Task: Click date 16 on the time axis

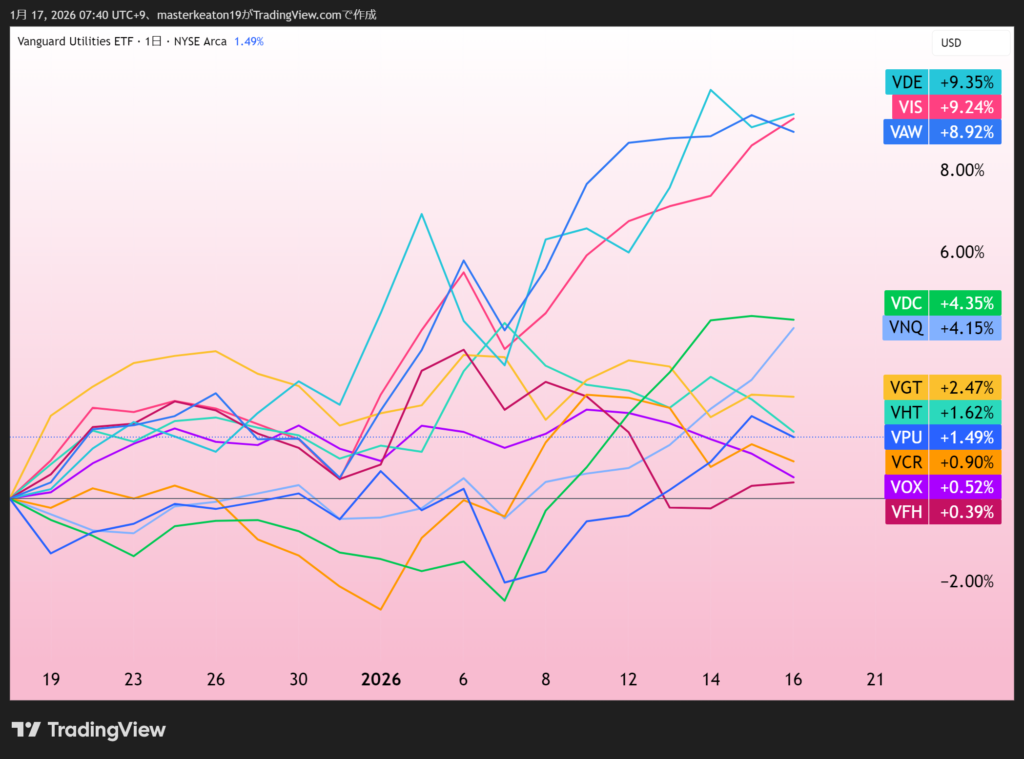Action: (793, 679)
